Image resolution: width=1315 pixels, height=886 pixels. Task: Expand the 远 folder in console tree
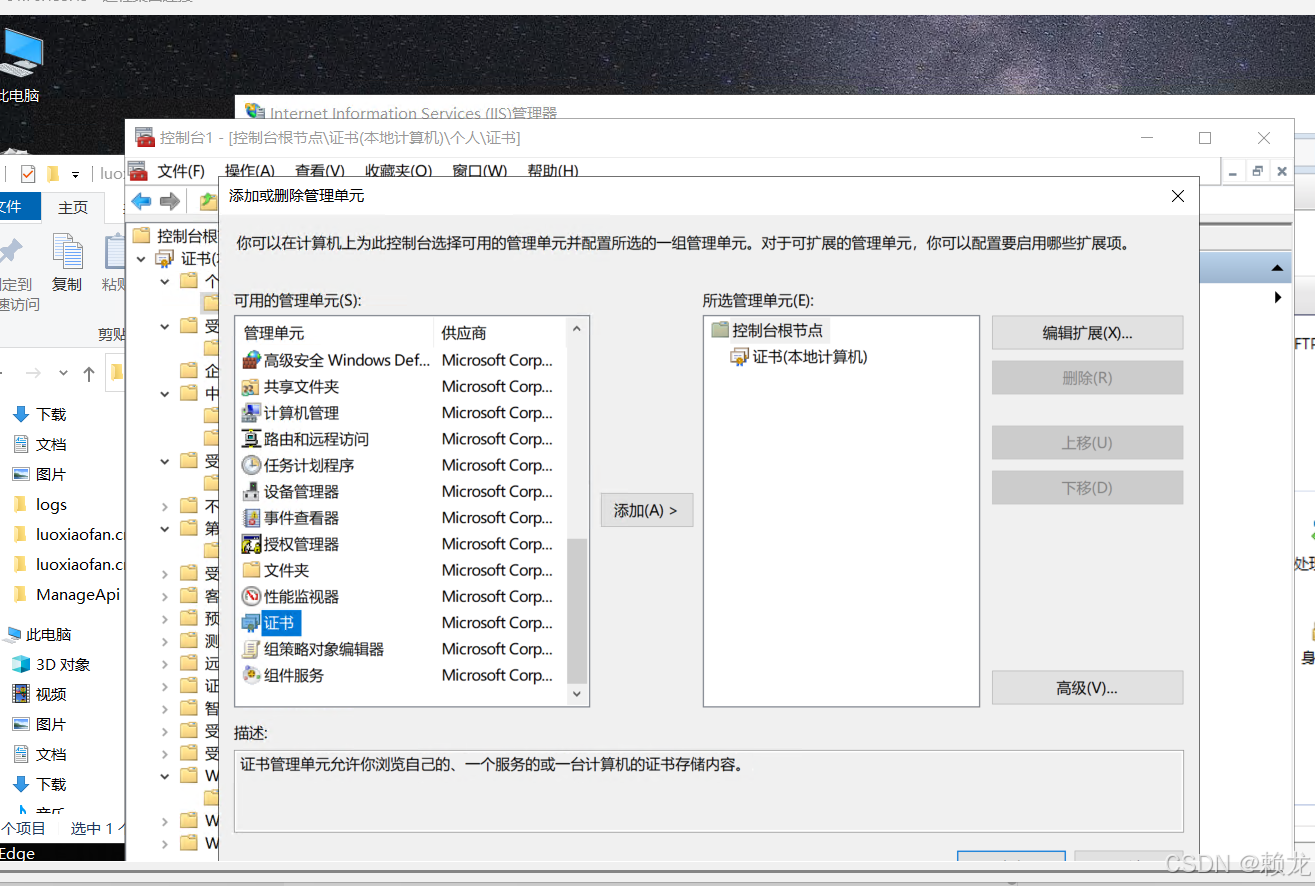165,663
